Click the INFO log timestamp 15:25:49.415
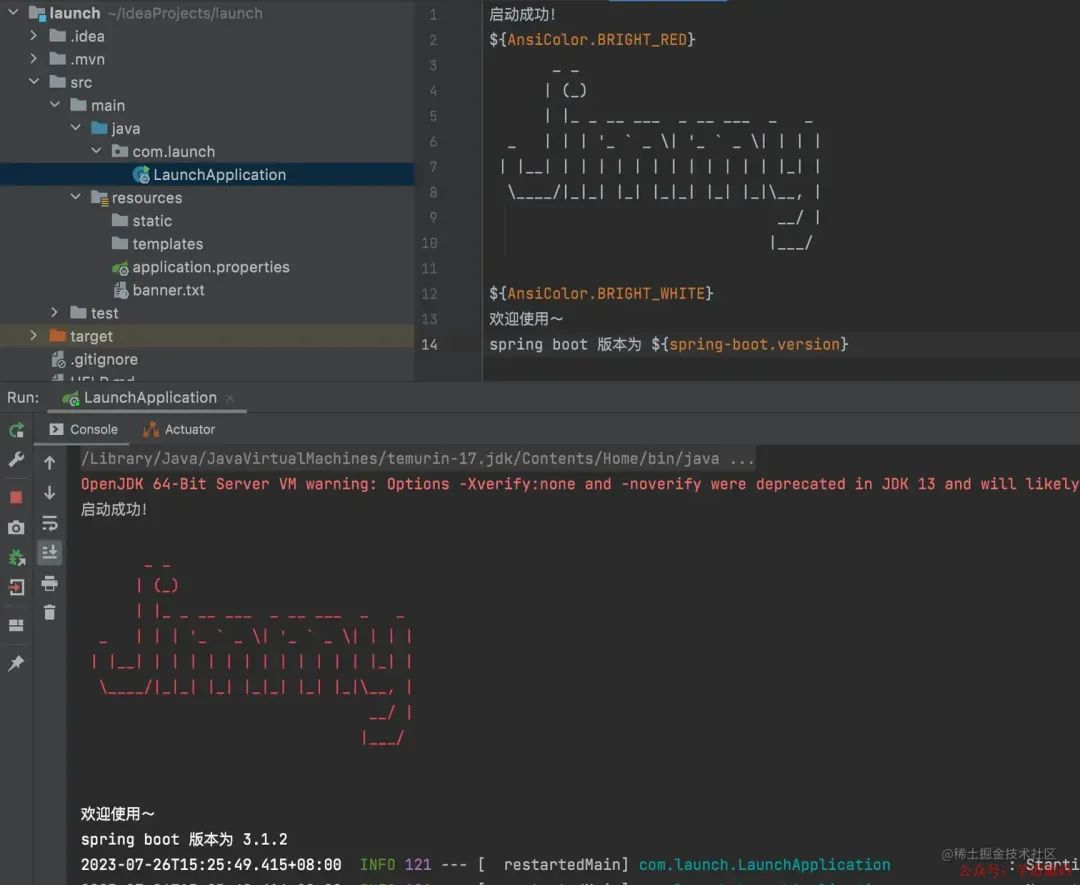Viewport: 1080px width, 885px height. pyautogui.click(x=211, y=864)
